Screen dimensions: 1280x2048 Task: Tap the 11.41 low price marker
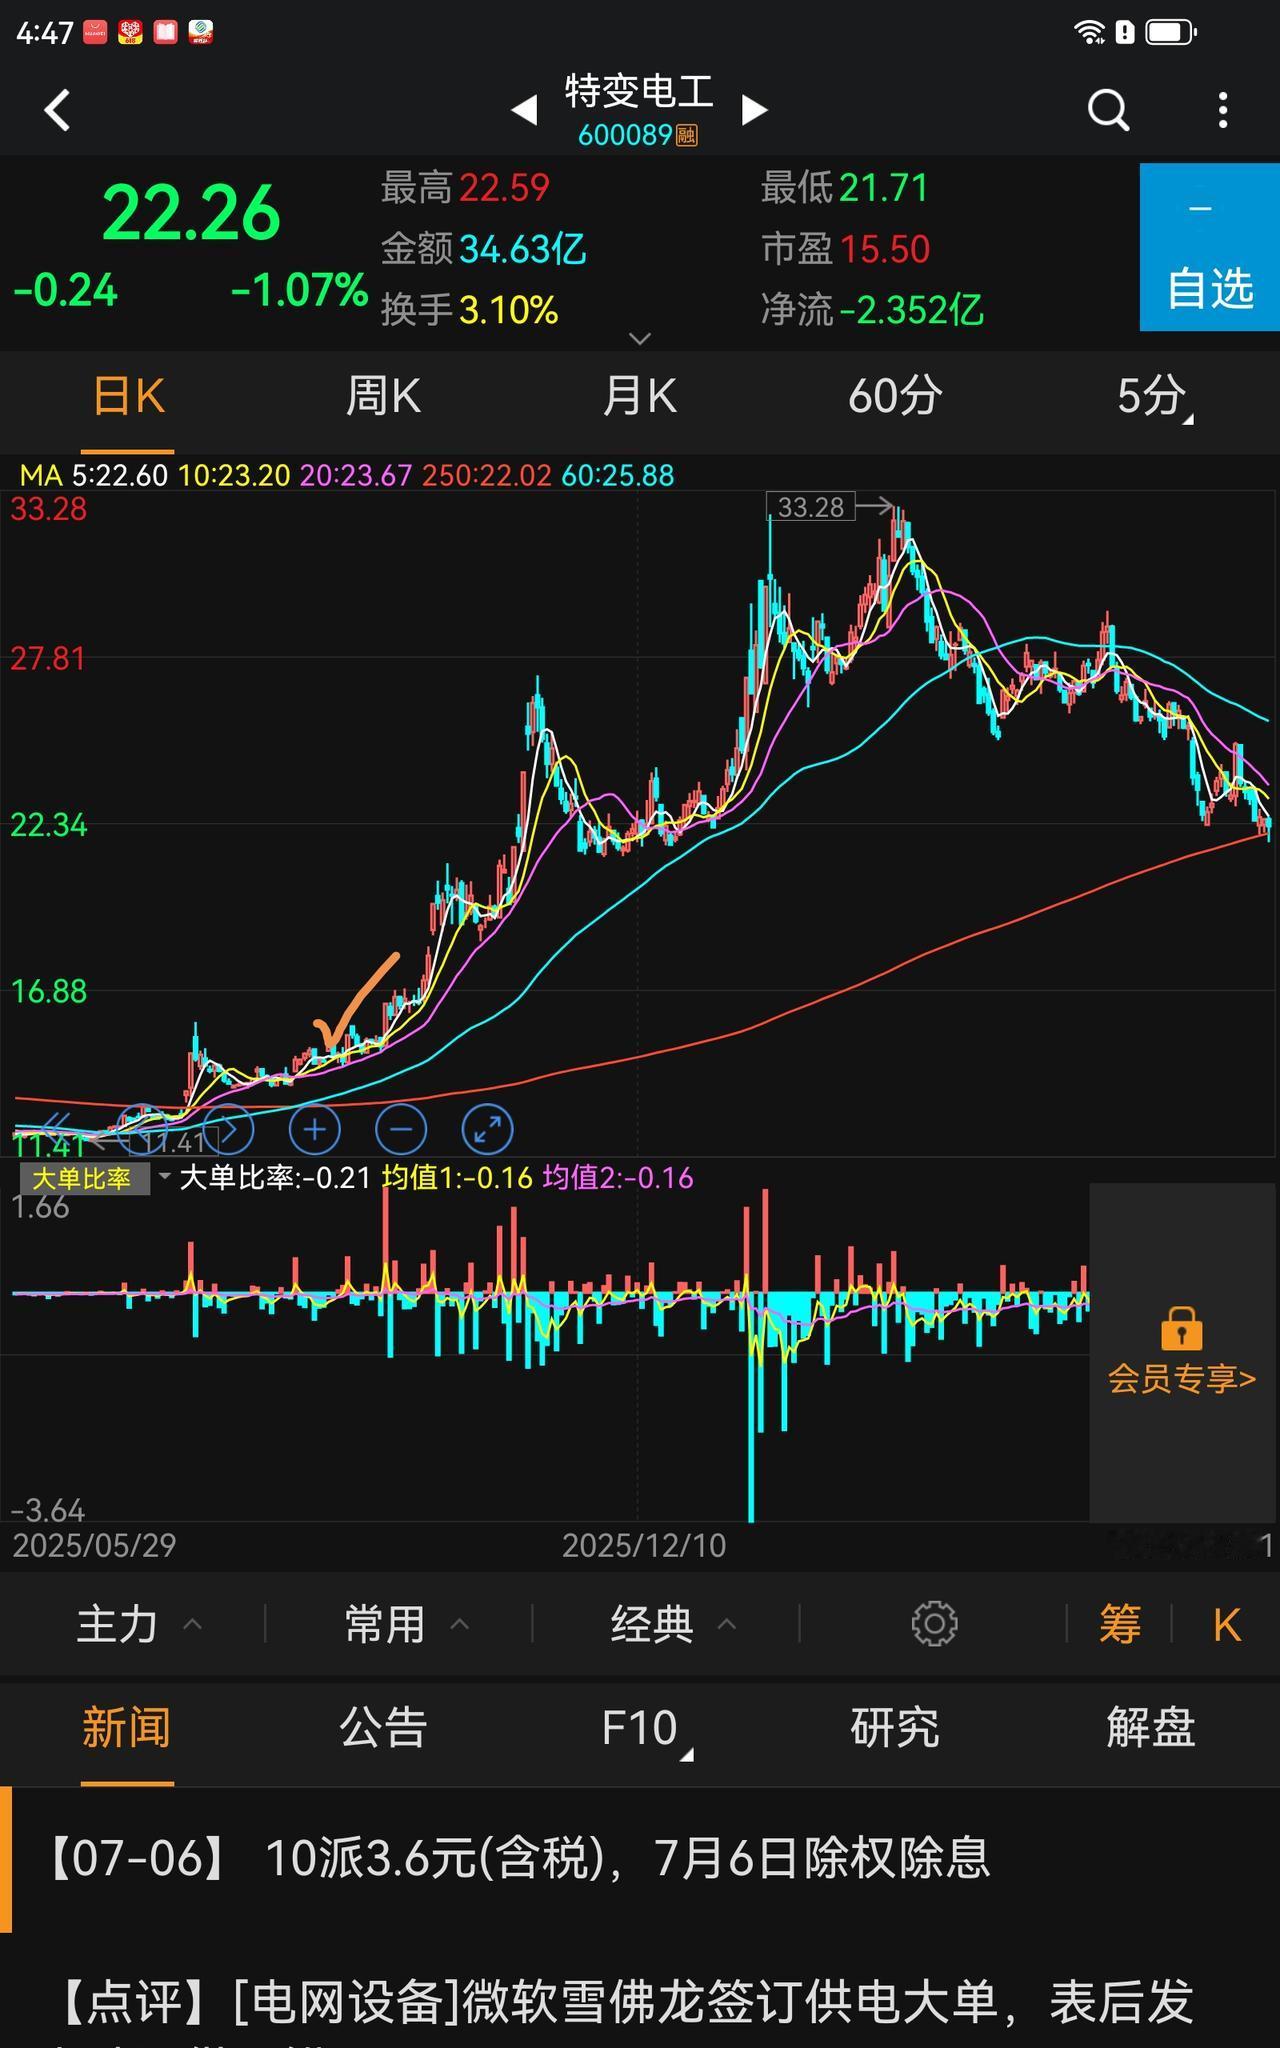tap(172, 1142)
